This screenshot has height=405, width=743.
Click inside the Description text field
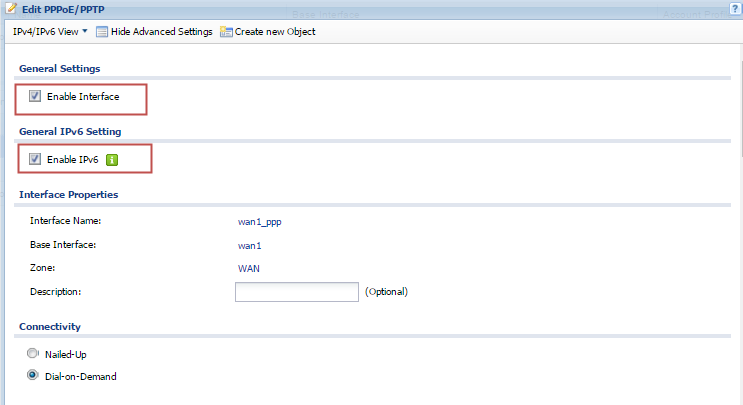(x=296, y=292)
